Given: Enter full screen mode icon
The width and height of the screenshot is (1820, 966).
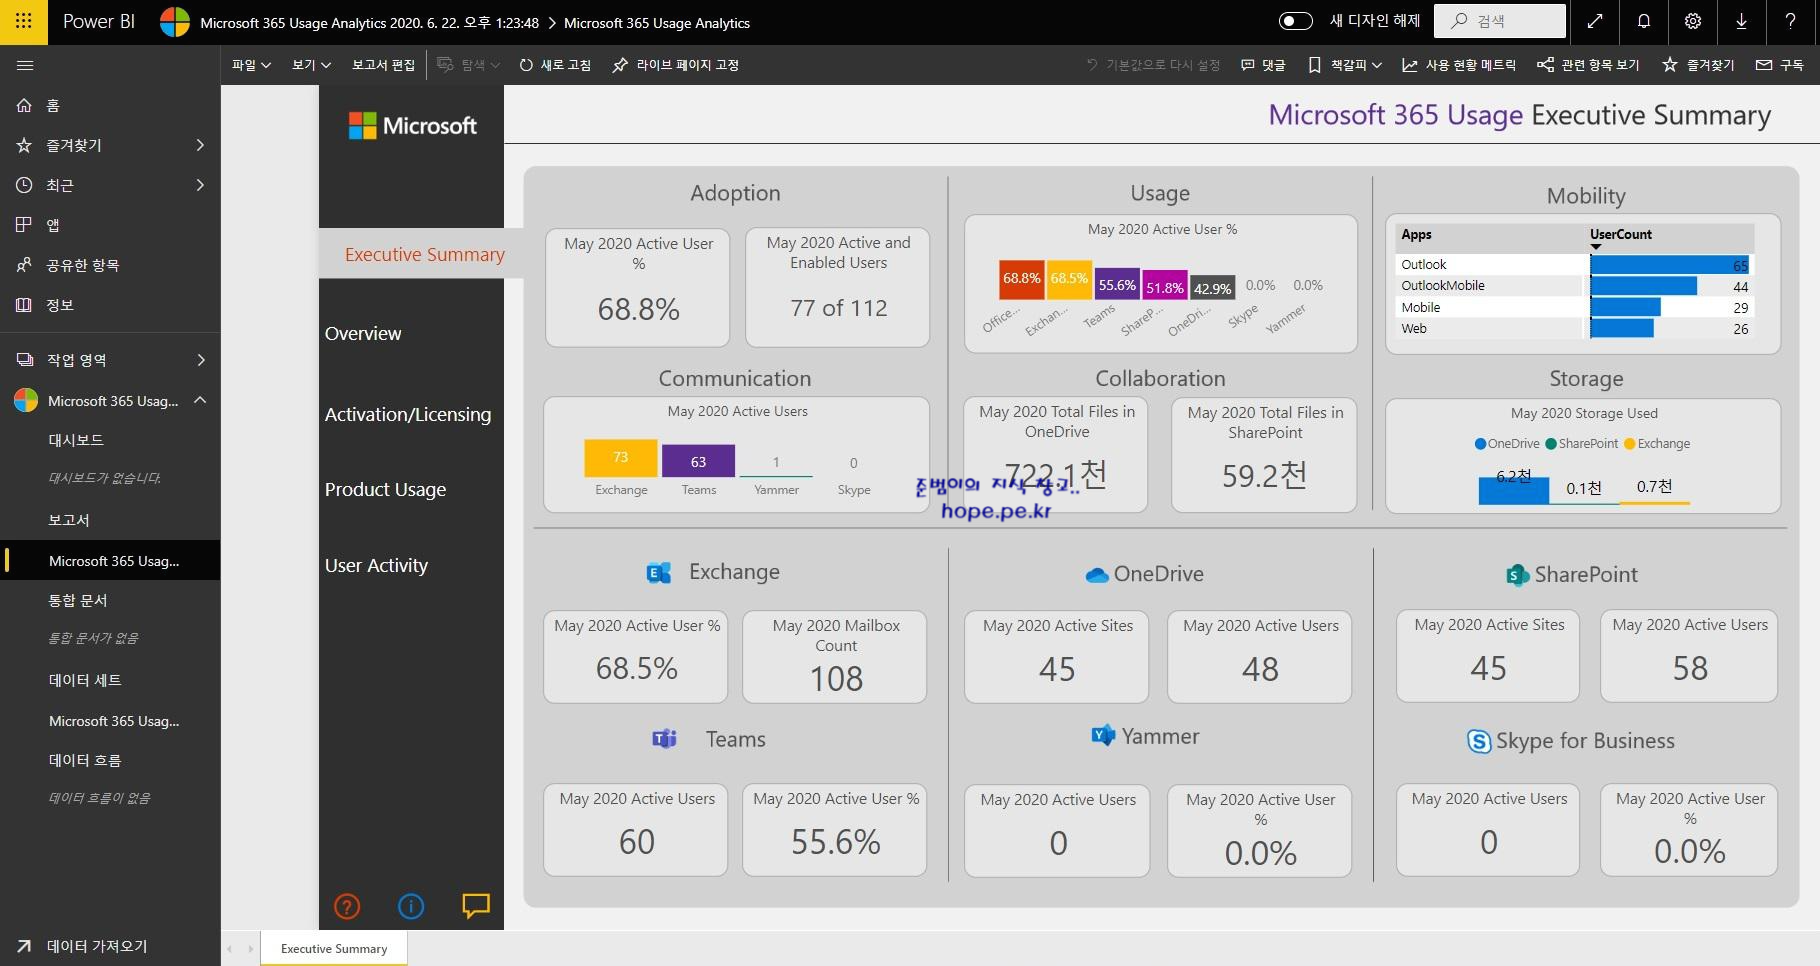Looking at the screenshot, I should [1595, 21].
